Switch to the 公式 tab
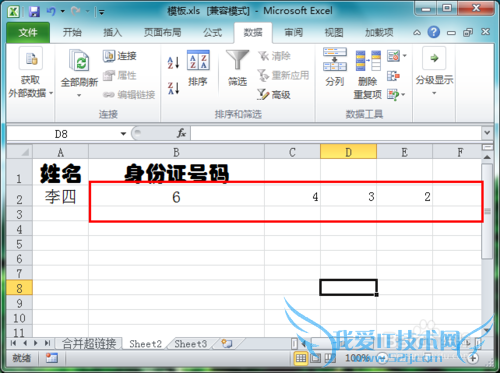The width and height of the screenshot is (500, 373). point(213,32)
